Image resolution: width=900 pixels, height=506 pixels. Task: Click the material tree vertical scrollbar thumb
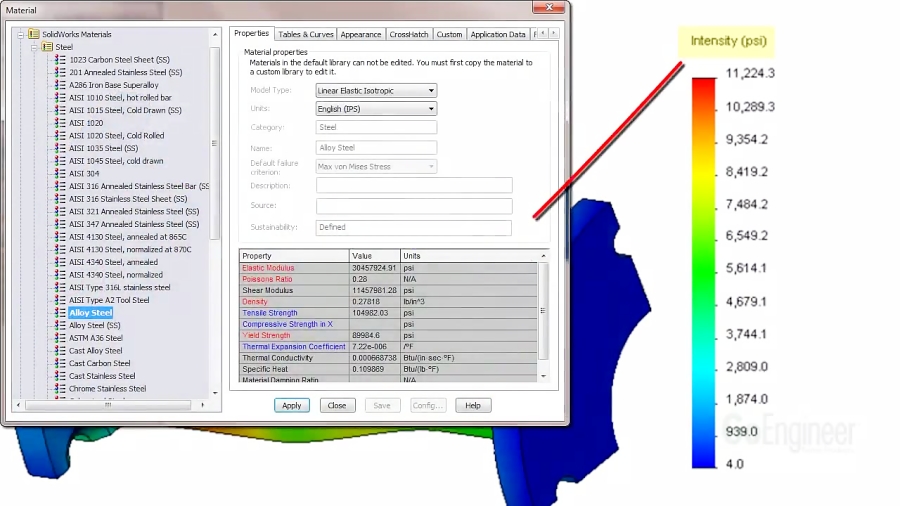tap(215, 143)
